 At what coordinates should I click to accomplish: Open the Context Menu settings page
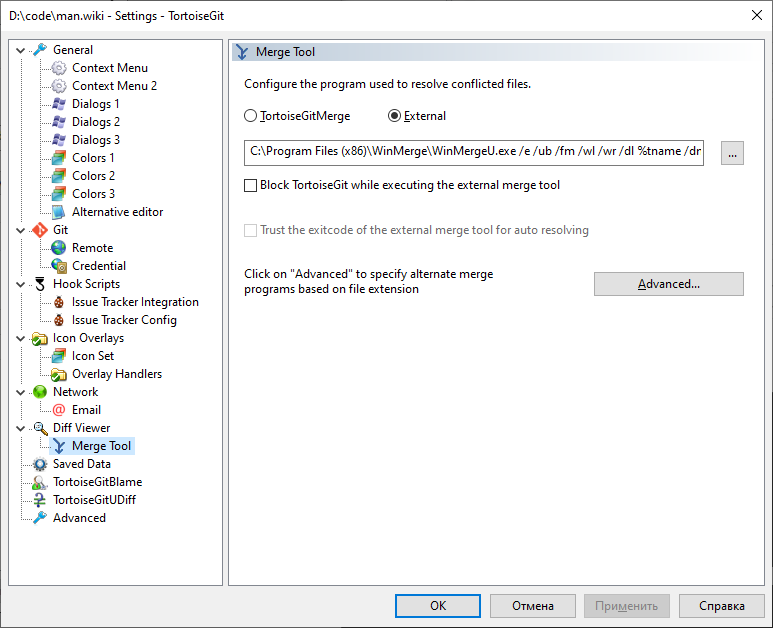pyautogui.click(x=109, y=68)
